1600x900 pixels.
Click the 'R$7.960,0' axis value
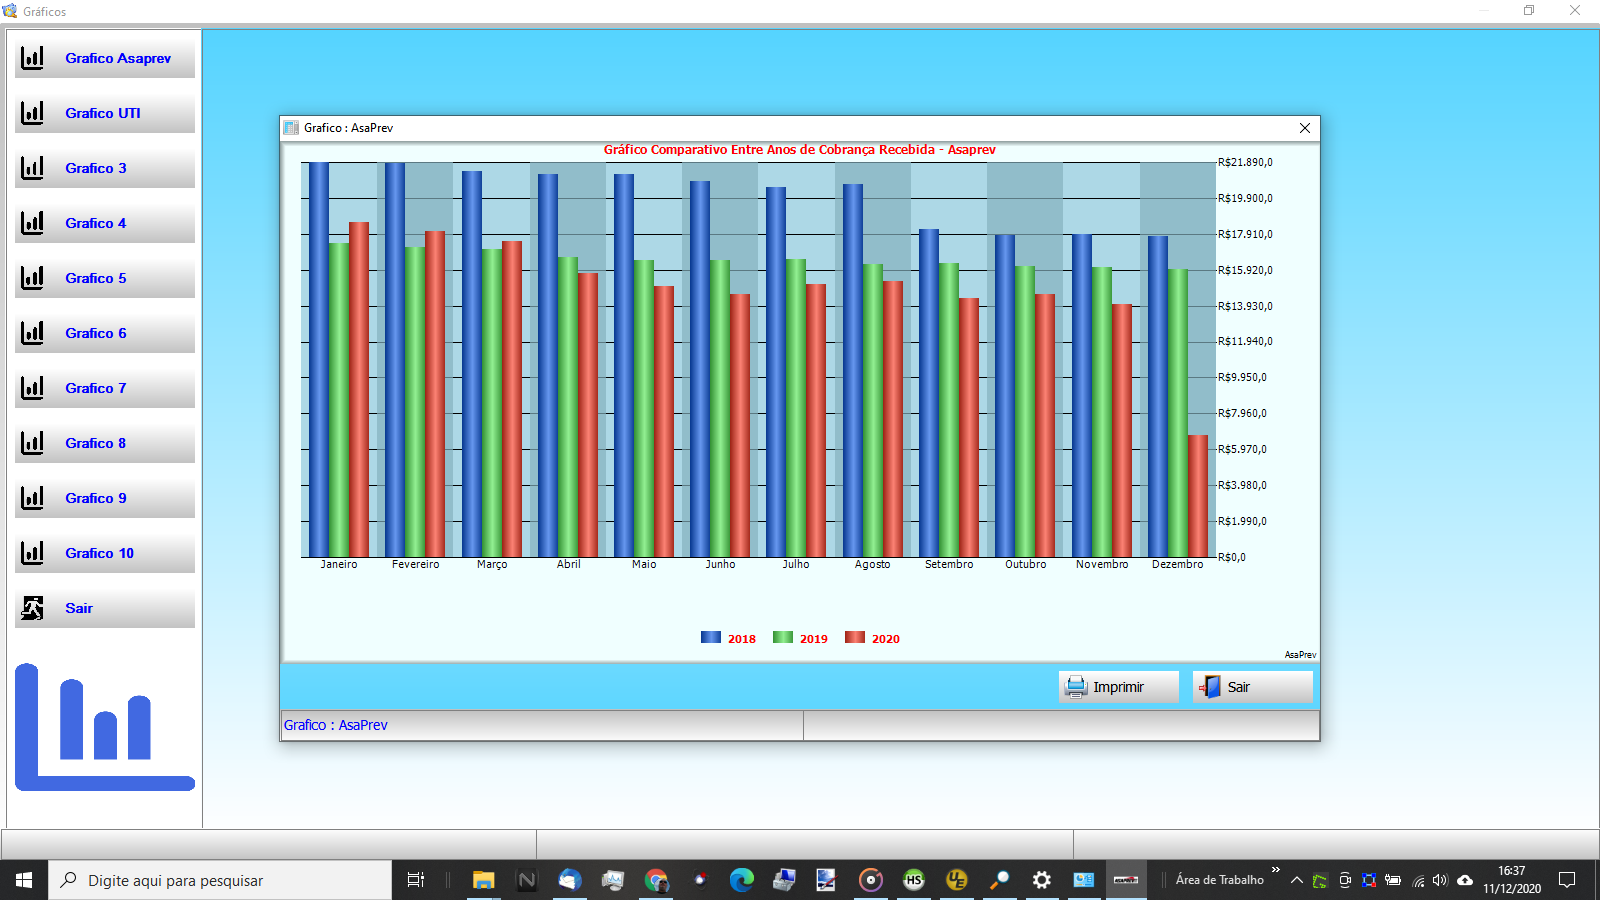[x=1242, y=413]
